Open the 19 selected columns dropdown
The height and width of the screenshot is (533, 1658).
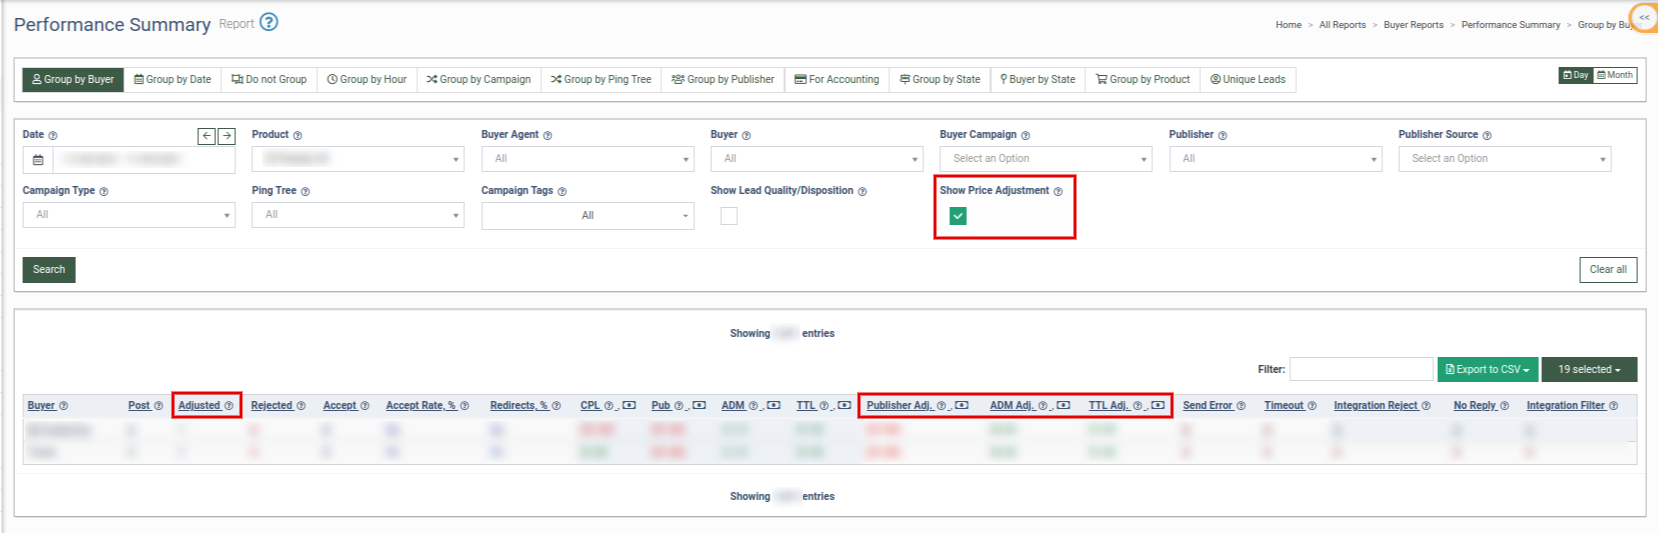tap(1589, 369)
